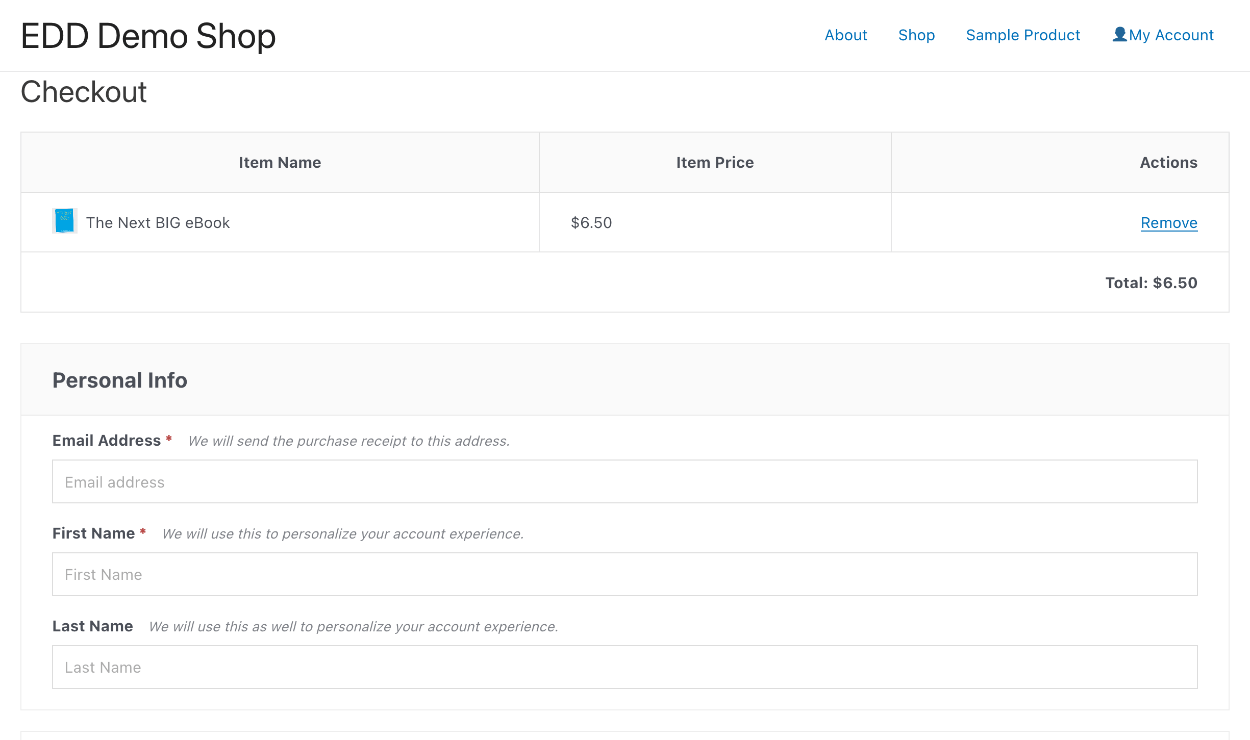This screenshot has width=1250, height=740.
Task: Click the Item Price column header
Action: click(714, 162)
